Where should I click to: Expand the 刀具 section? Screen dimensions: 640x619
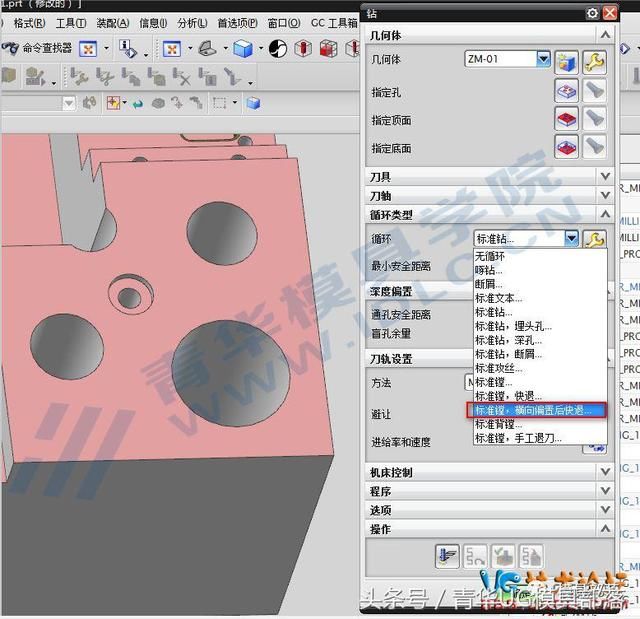pyautogui.click(x=605, y=177)
